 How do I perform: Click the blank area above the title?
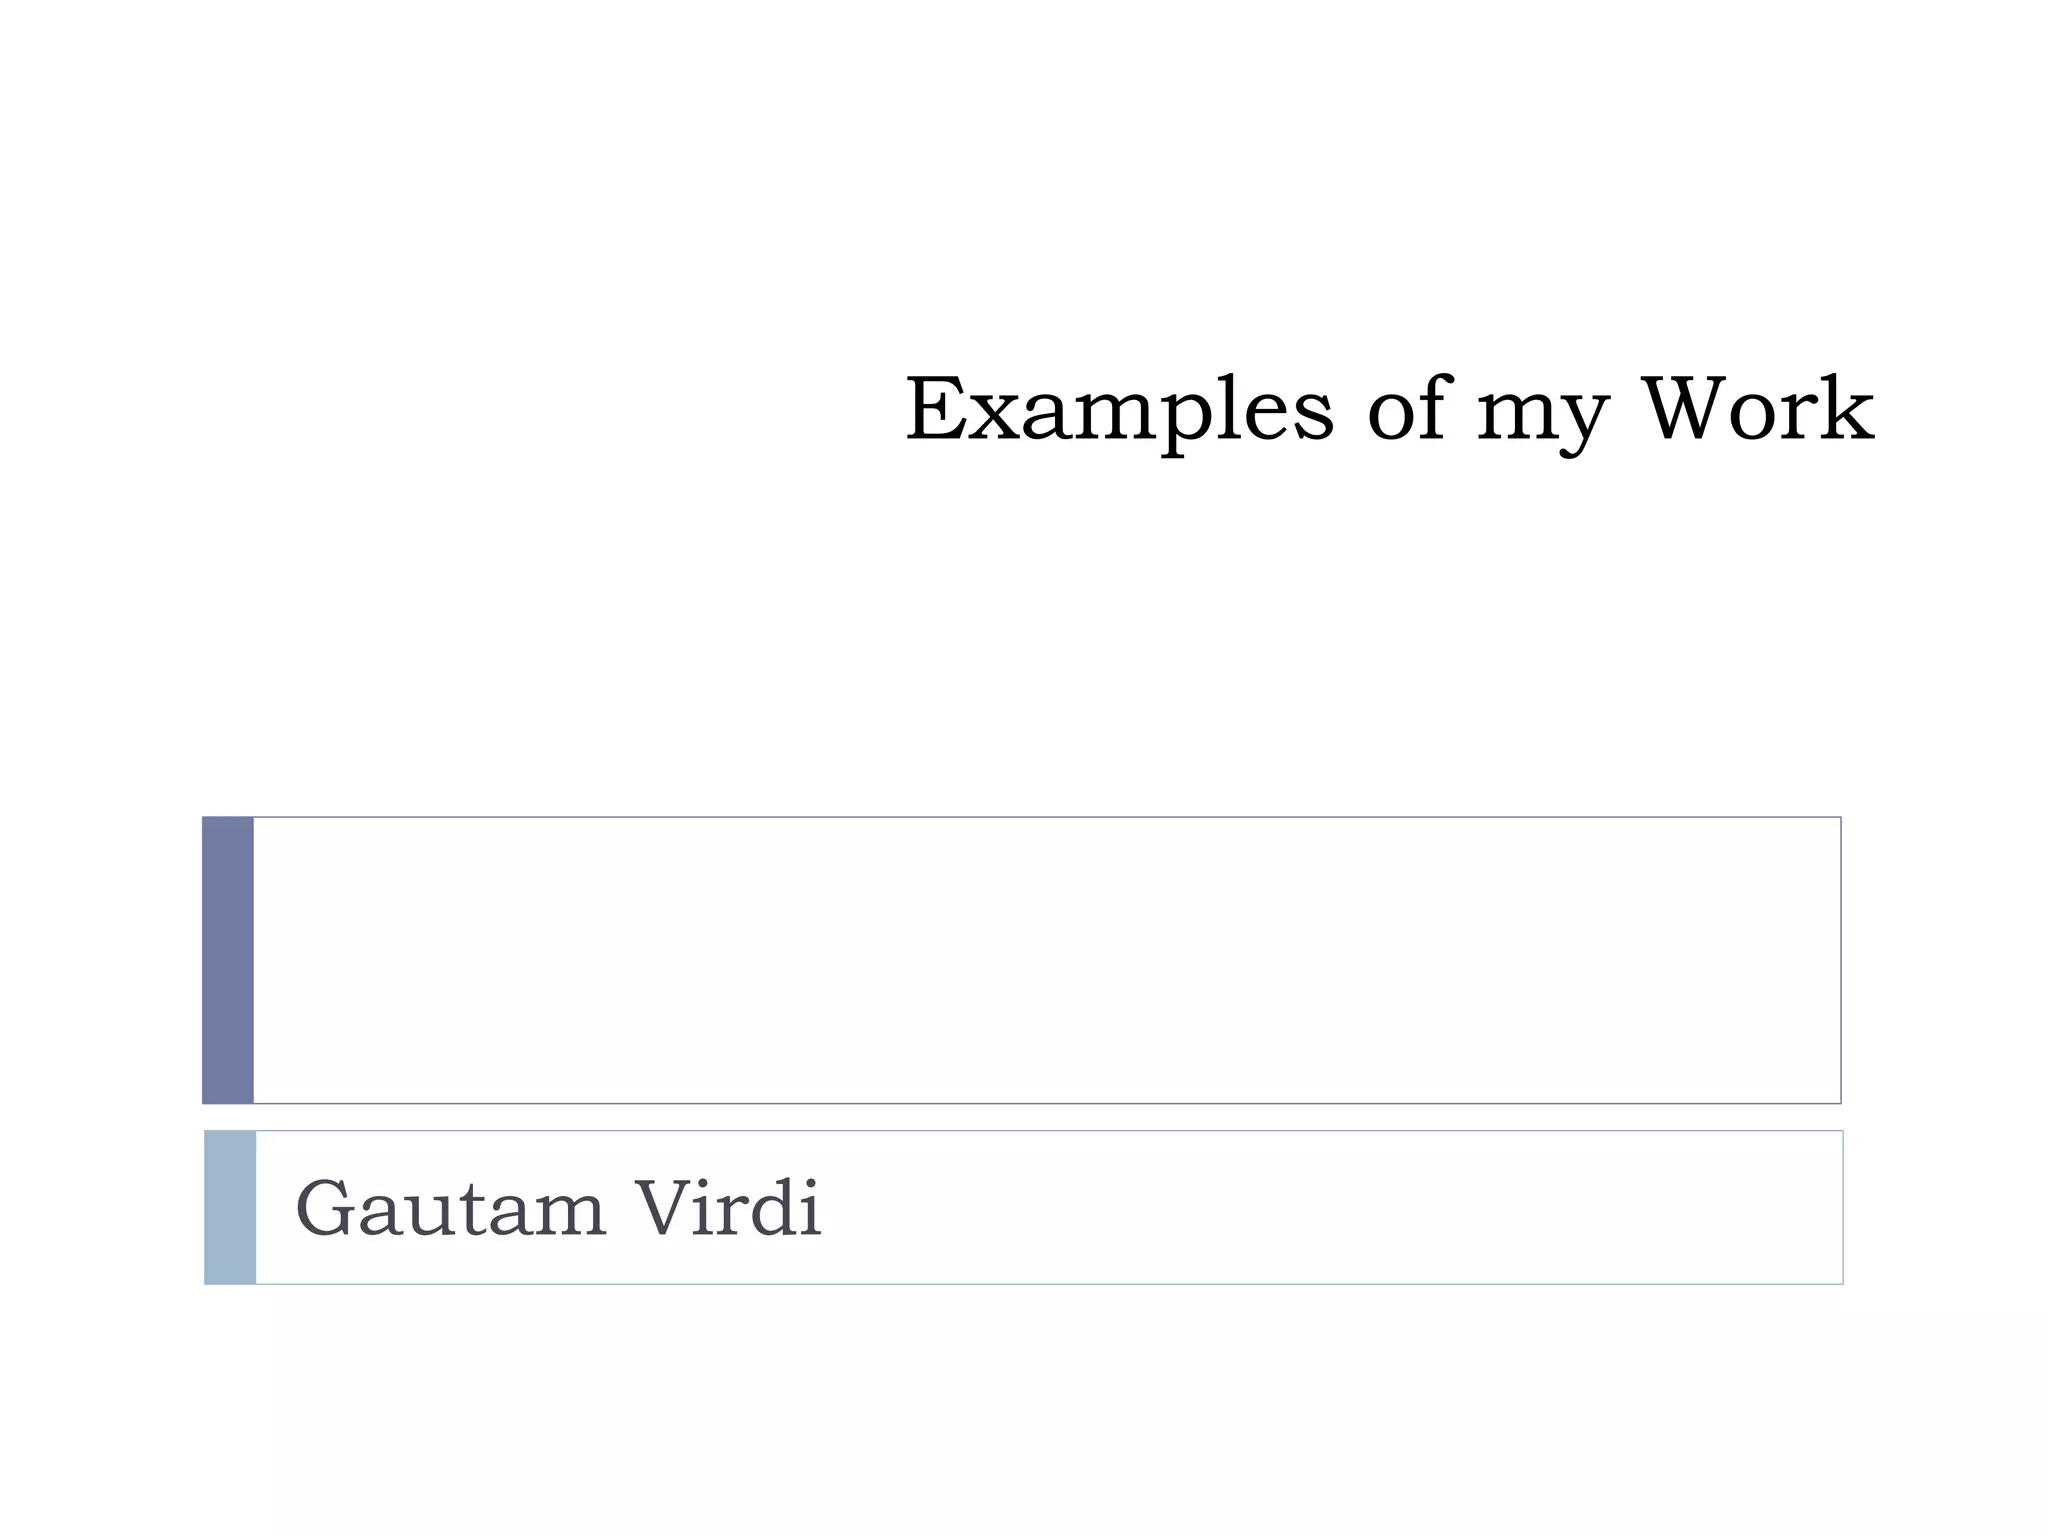pyautogui.click(x=1024, y=180)
